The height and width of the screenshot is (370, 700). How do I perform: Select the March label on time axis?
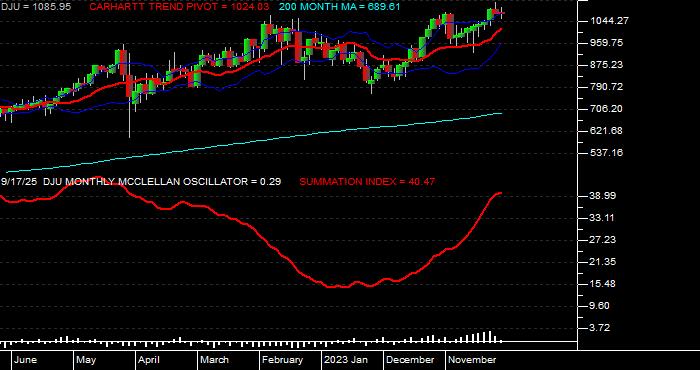tap(214, 360)
